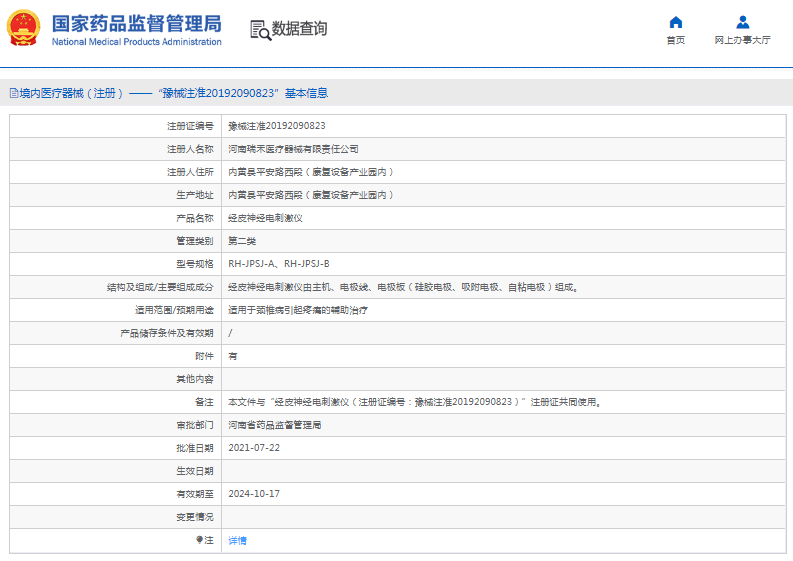The height and width of the screenshot is (561, 793).
Task: Click the small icon before 境内医疗器械
Action: 13,93
